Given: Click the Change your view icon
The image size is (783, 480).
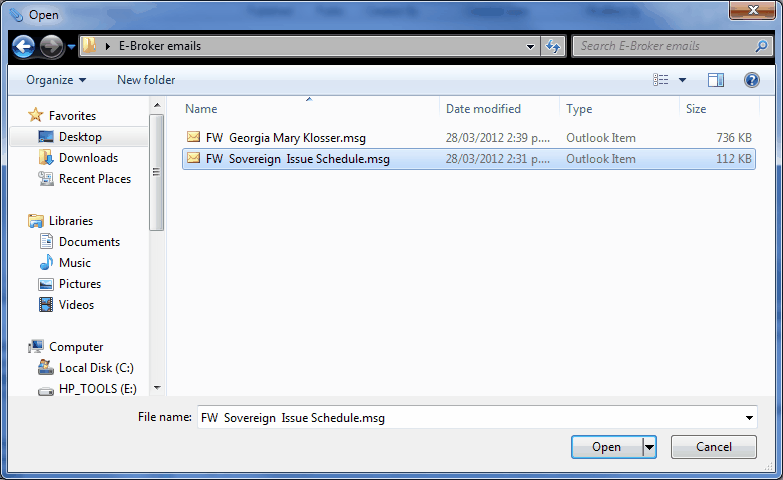Looking at the screenshot, I should 661,80.
